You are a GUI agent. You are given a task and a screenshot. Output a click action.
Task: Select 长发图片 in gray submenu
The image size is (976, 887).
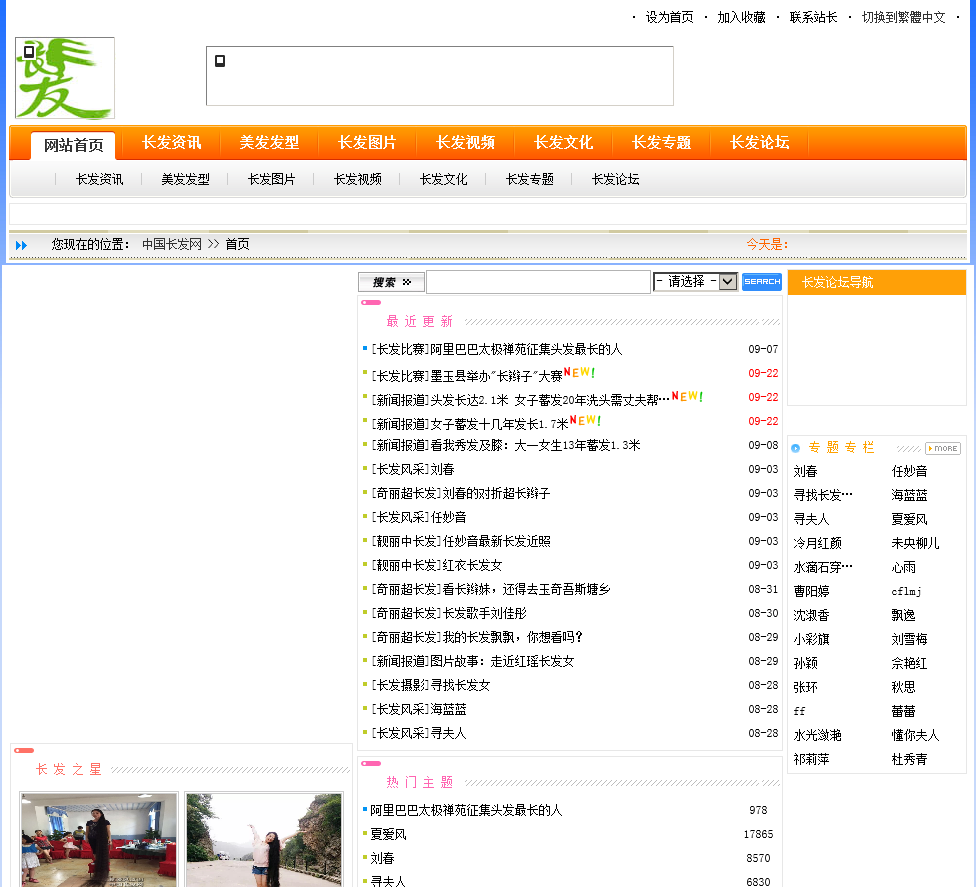point(271,180)
